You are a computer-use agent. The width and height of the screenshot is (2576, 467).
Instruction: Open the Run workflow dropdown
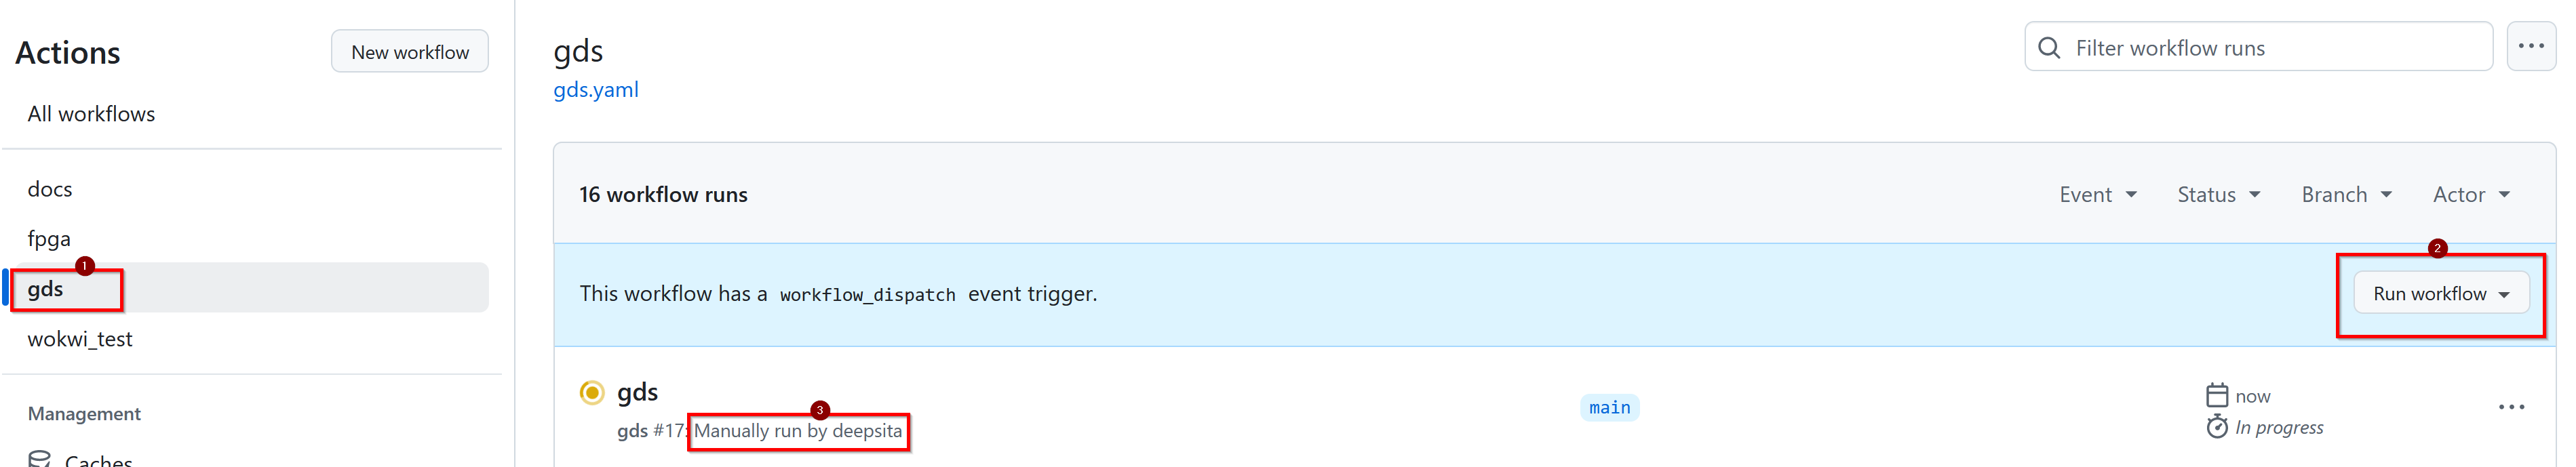click(2440, 293)
